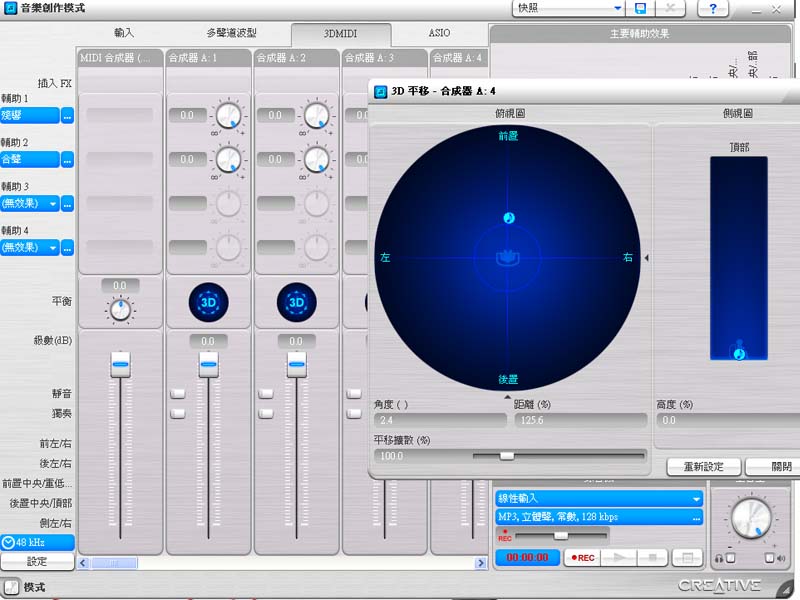Select the 殘響 effect field for 輔助 1
The width and height of the screenshot is (800, 600).
point(30,116)
